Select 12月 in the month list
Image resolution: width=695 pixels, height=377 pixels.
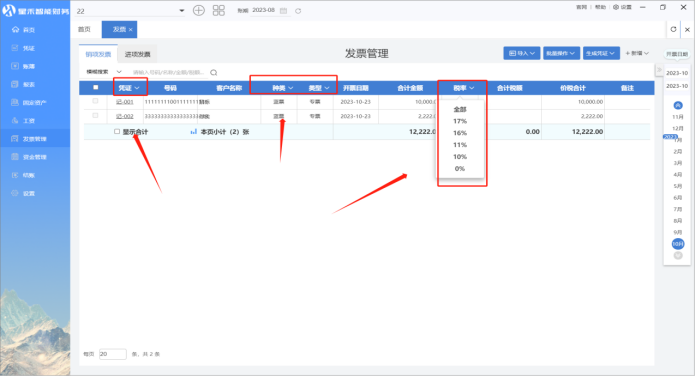click(678, 128)
